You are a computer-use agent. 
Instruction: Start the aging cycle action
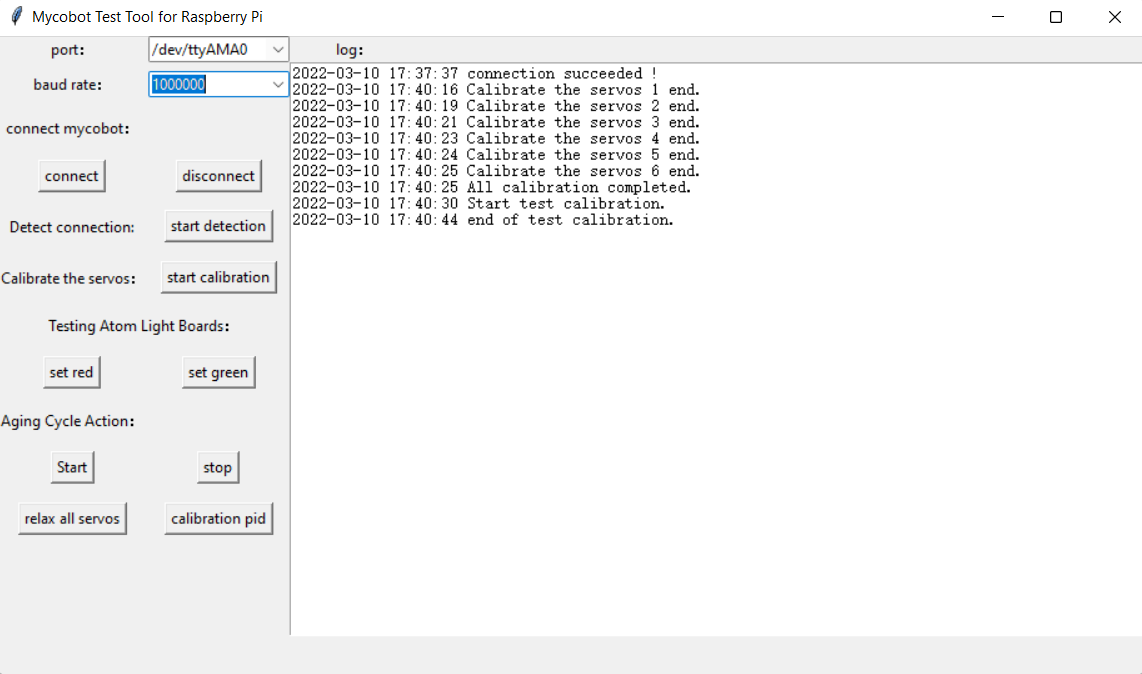(72, 467)
